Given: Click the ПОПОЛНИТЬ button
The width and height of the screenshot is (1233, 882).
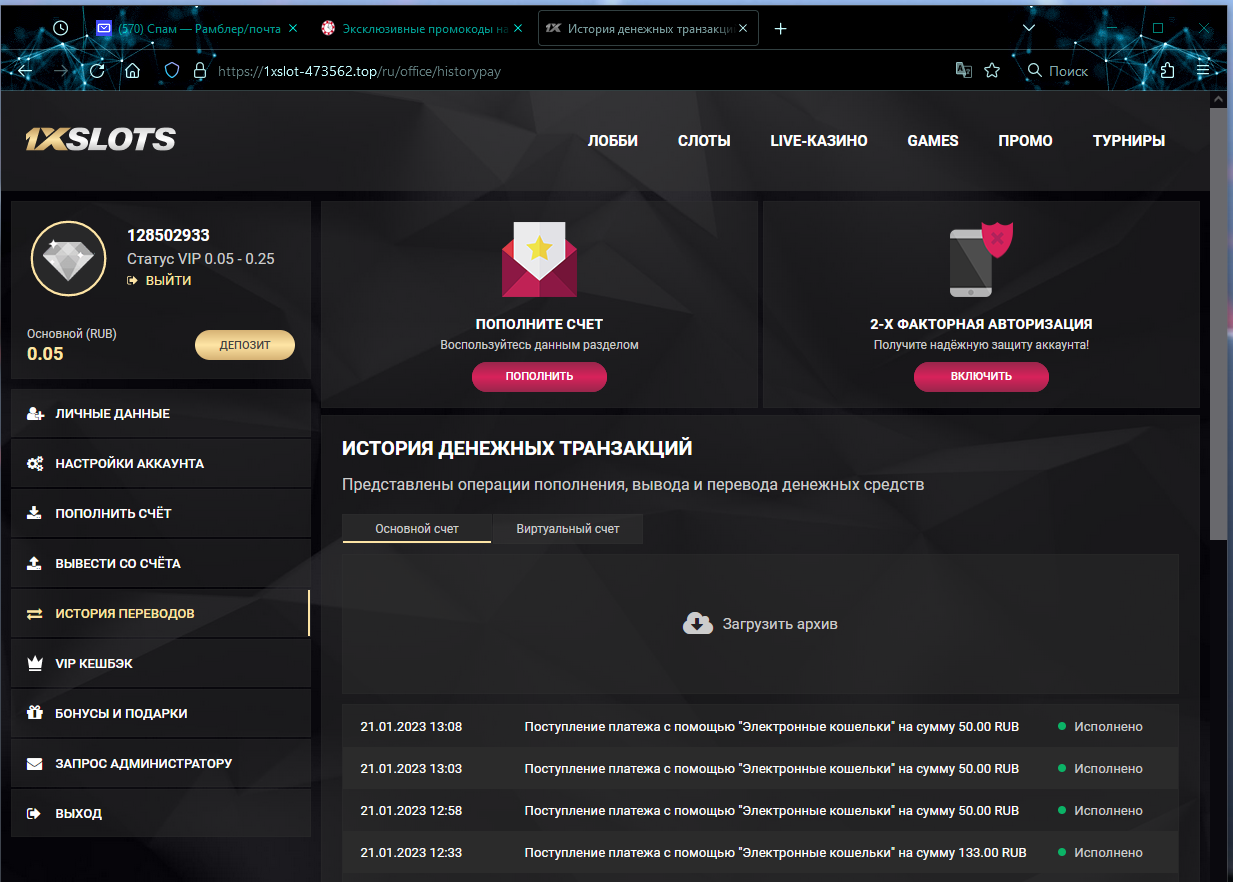Looking at the screenshot, I should [x=540, y=376].
